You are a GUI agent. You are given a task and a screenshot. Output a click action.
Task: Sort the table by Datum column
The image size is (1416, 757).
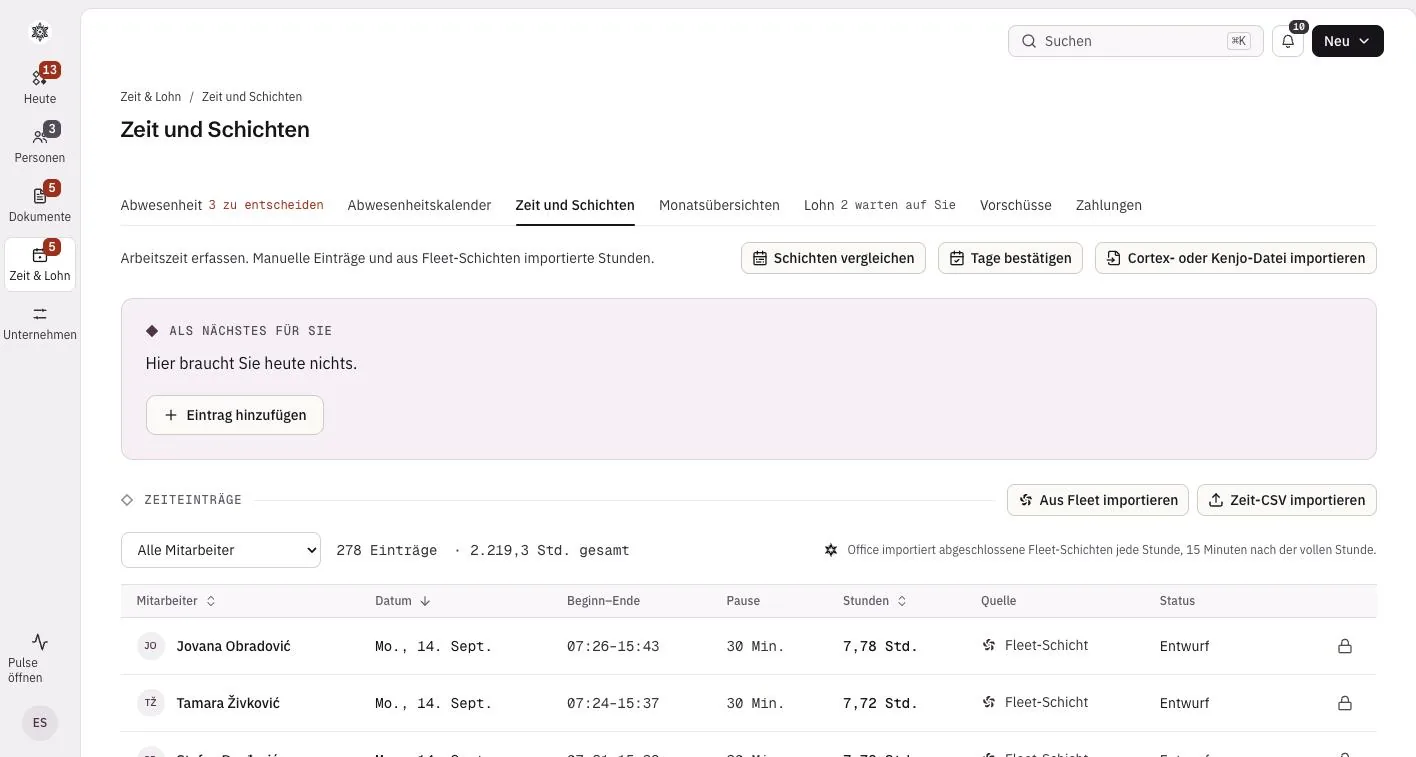(403, 601)
